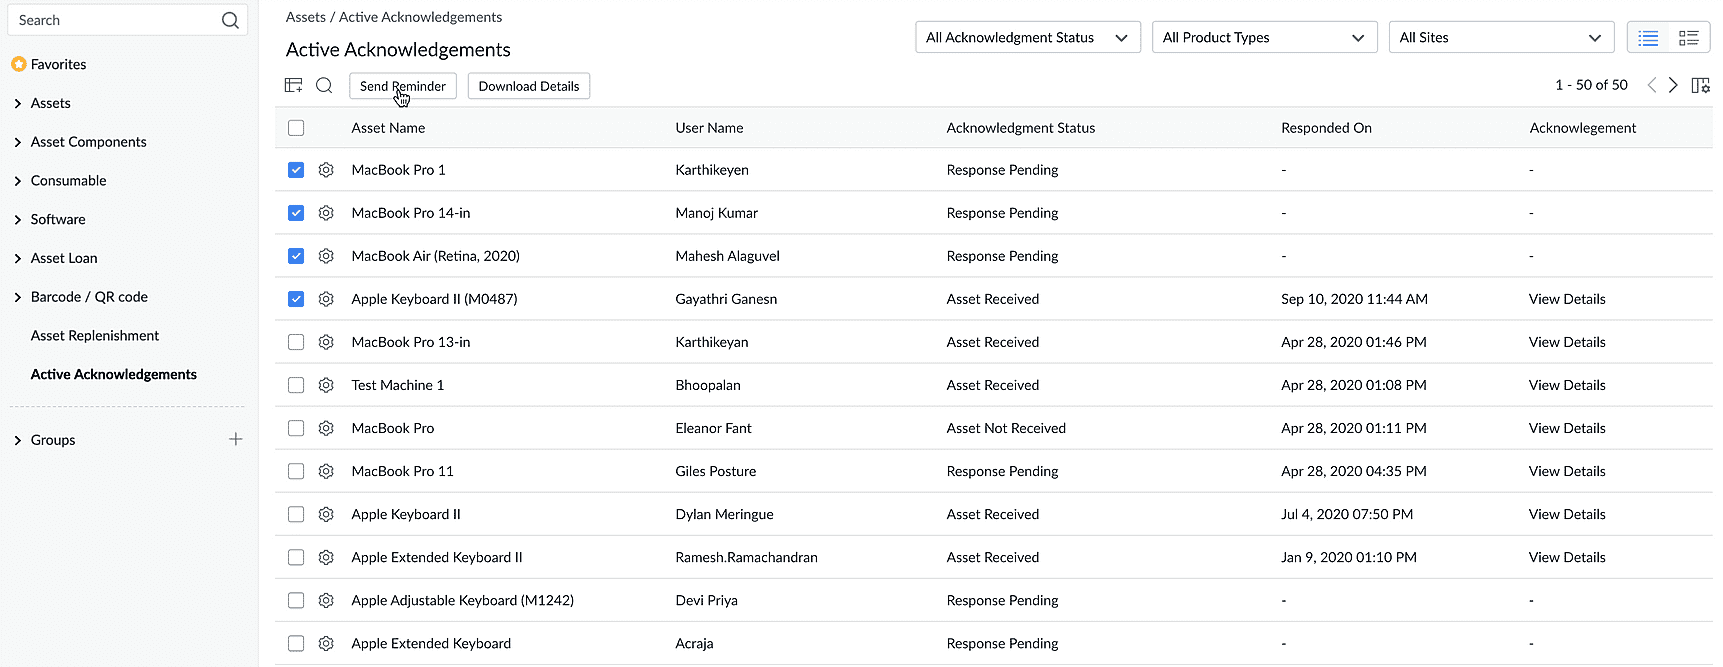Open All Product Types dropdown
The image size is (1723, 667).
pos(1264,38)
